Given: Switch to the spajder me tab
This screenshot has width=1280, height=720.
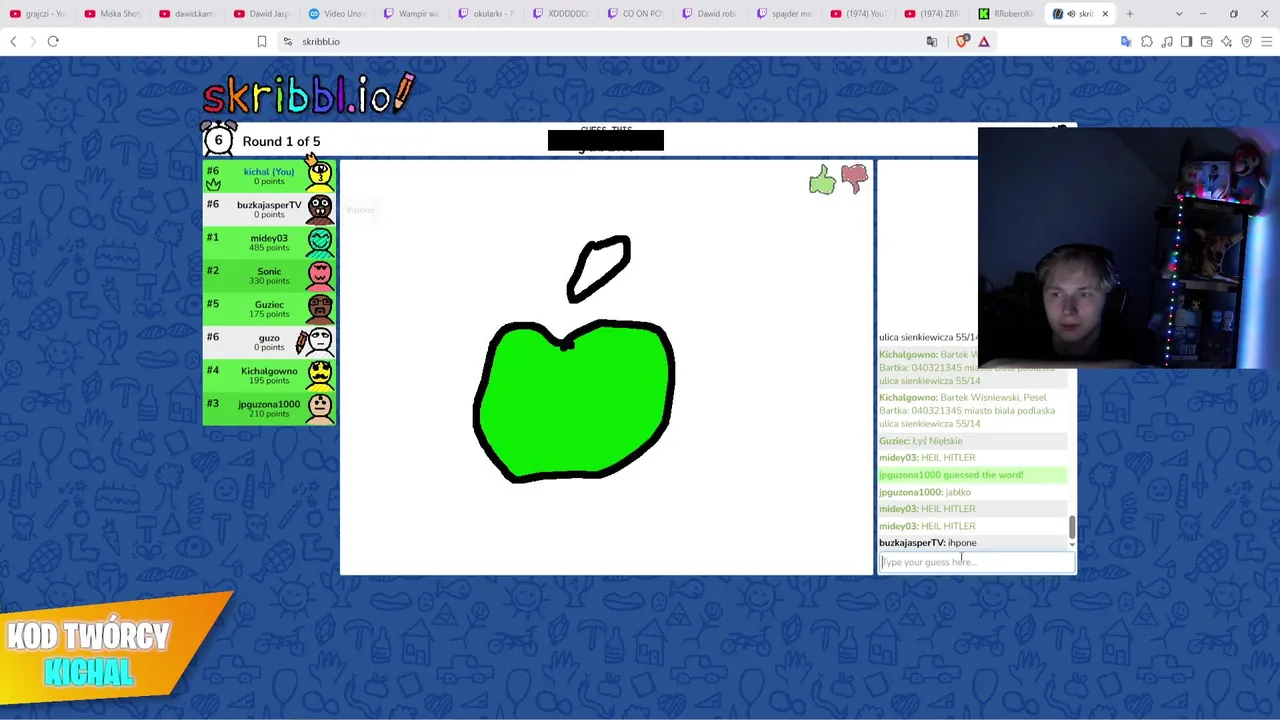Looking at the screenshot, I should [786, 14].
